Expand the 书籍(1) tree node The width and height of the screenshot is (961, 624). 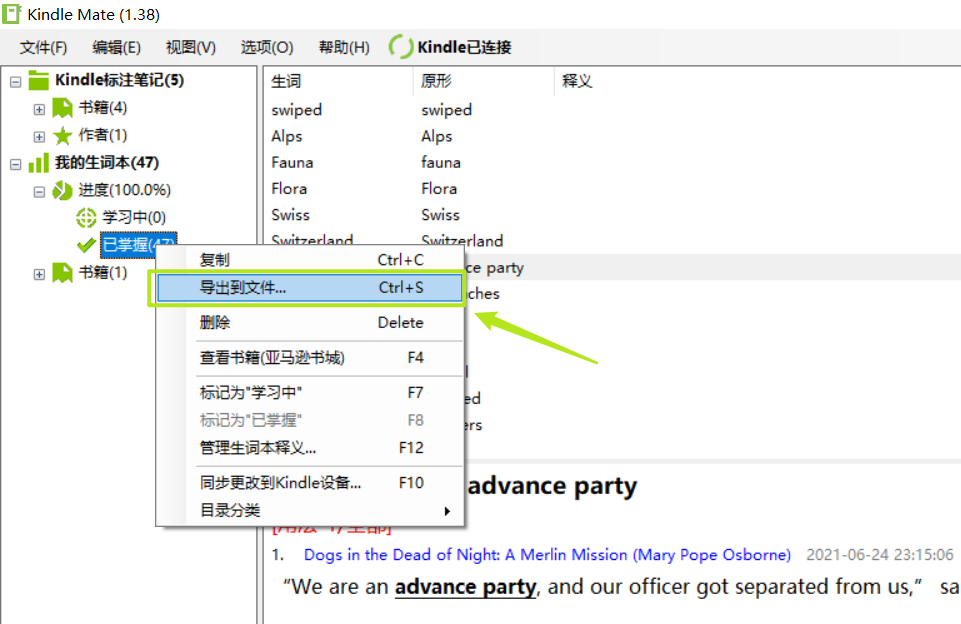click(x=39, y=274)
